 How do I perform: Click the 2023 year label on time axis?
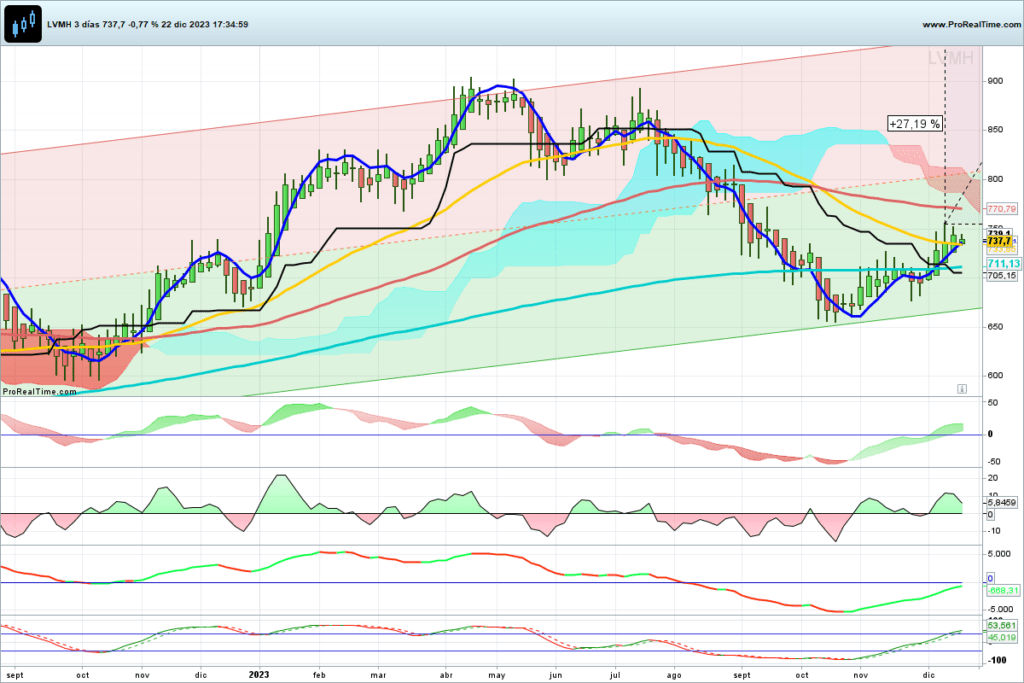pyautogui.click(x=259, y=675)
